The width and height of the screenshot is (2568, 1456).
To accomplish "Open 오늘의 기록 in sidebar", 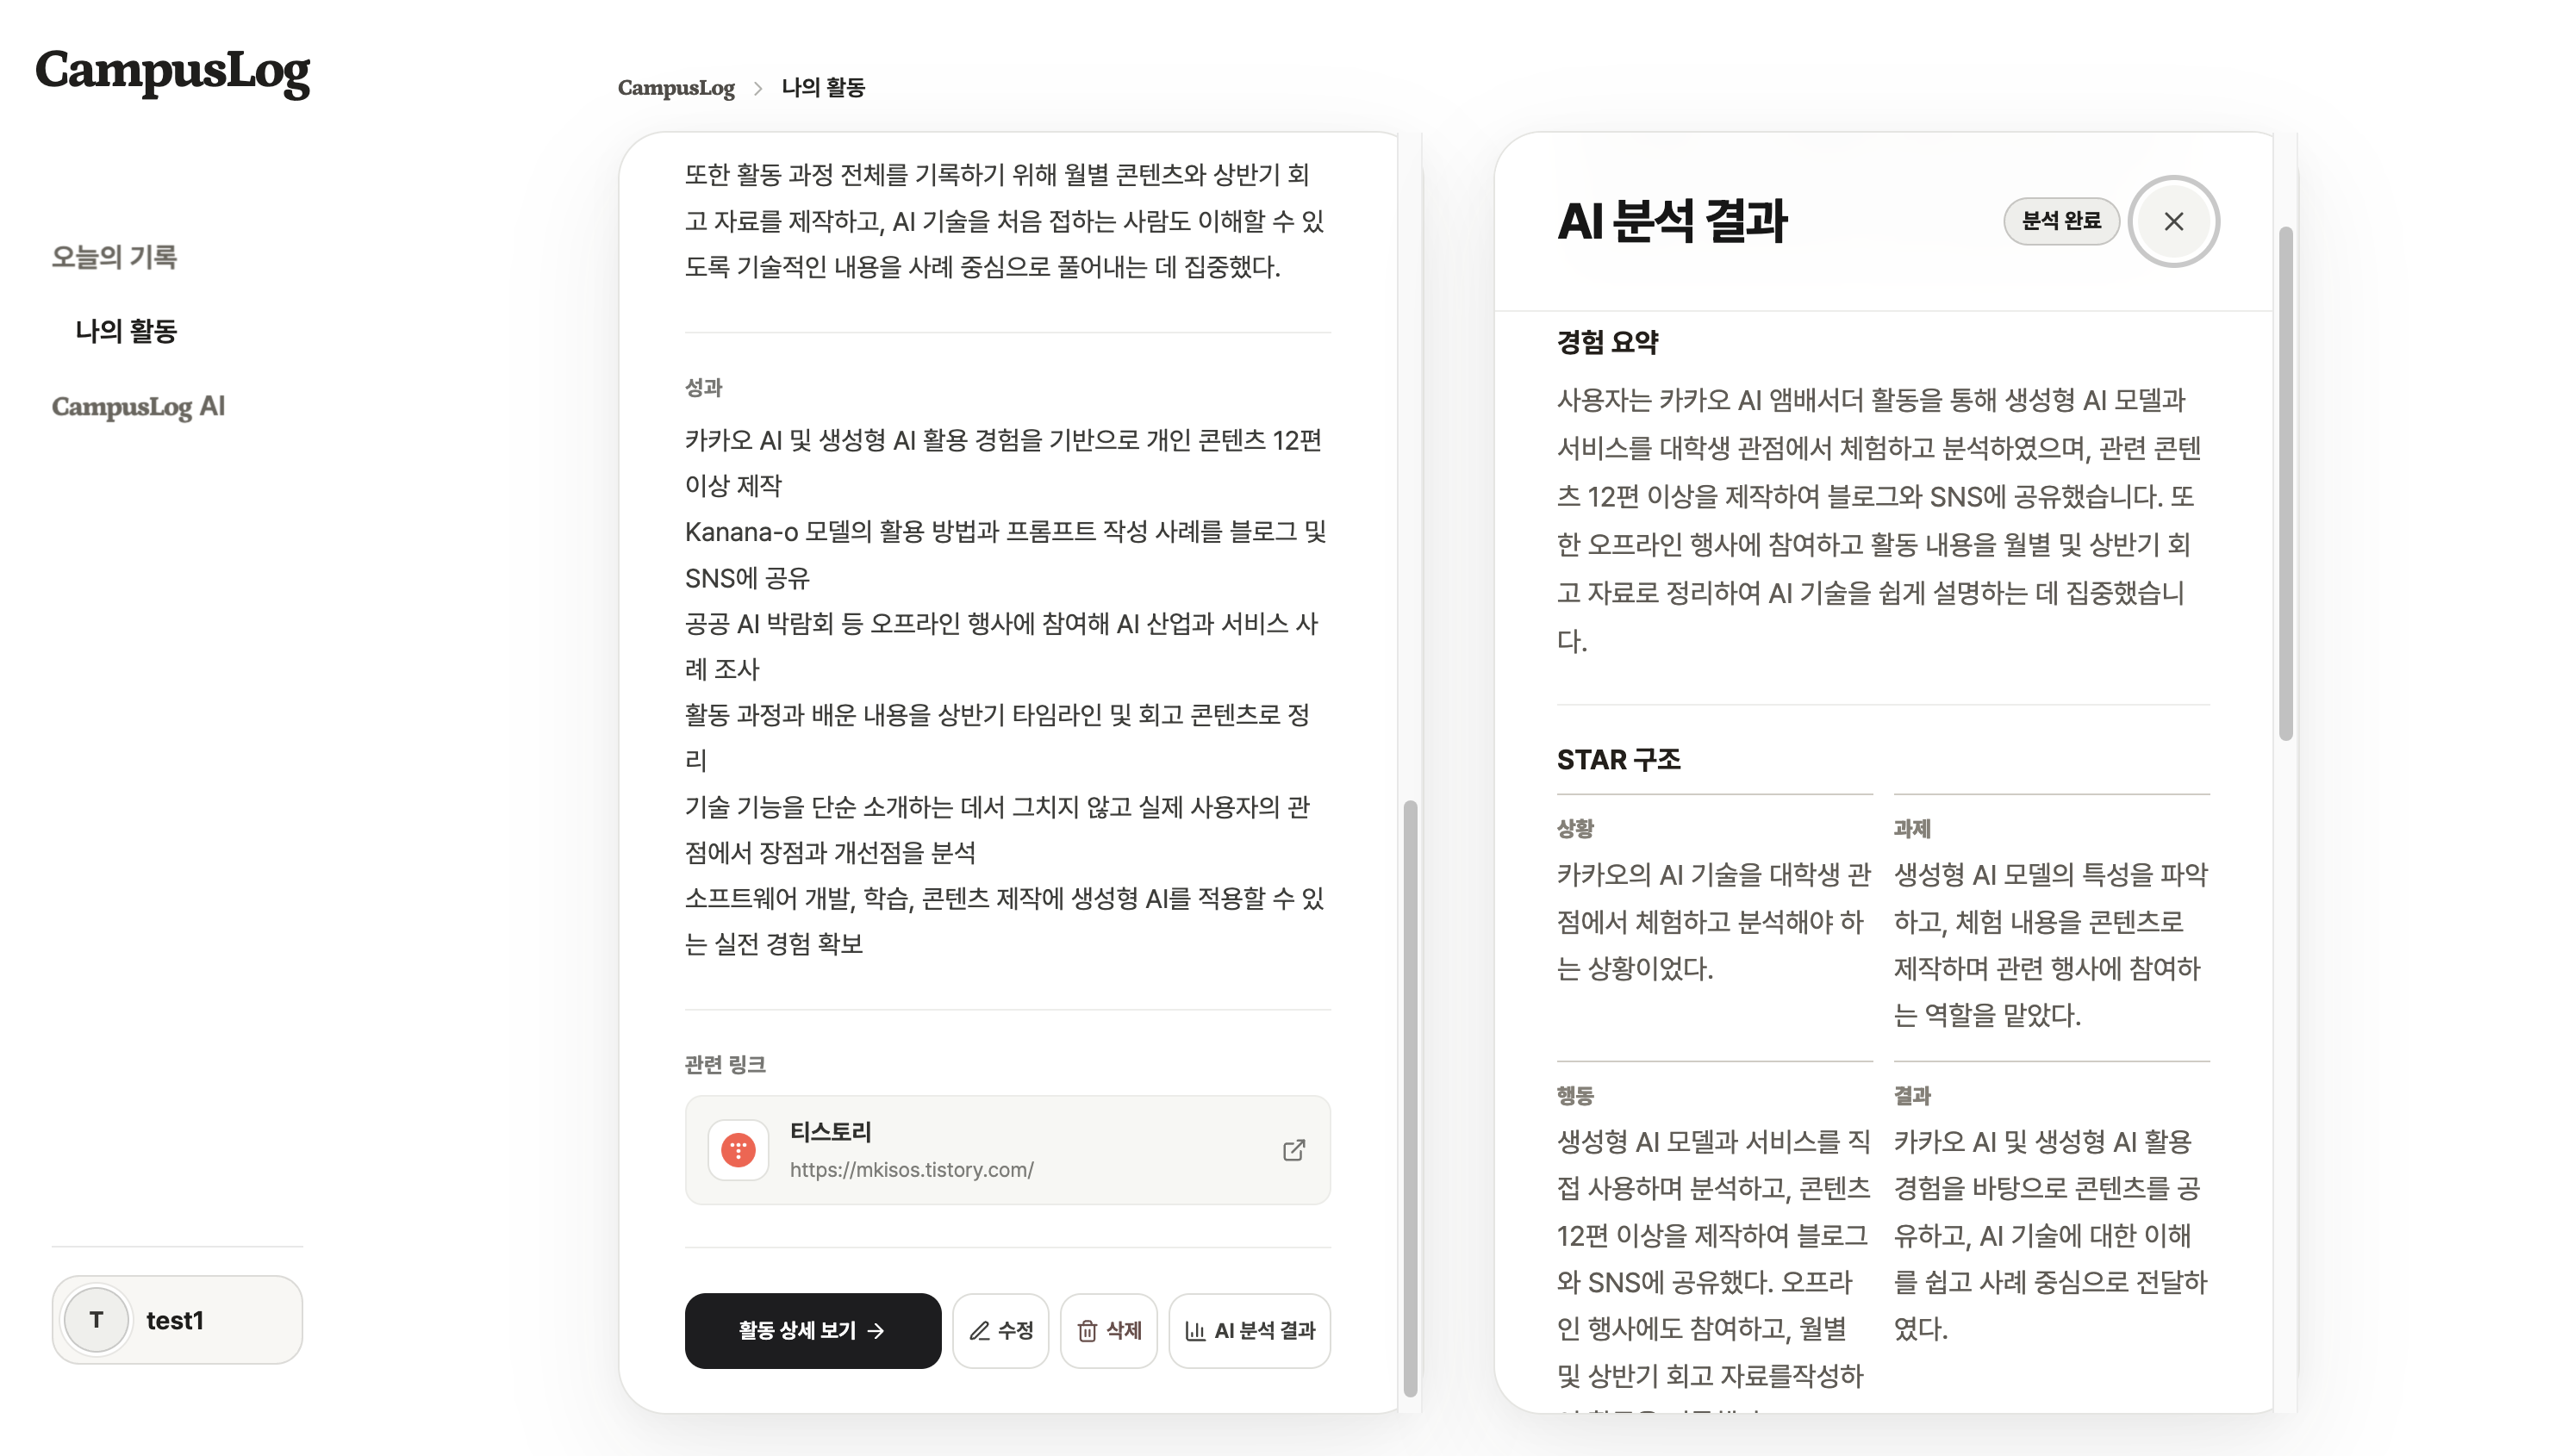I will tap(114, 257).
